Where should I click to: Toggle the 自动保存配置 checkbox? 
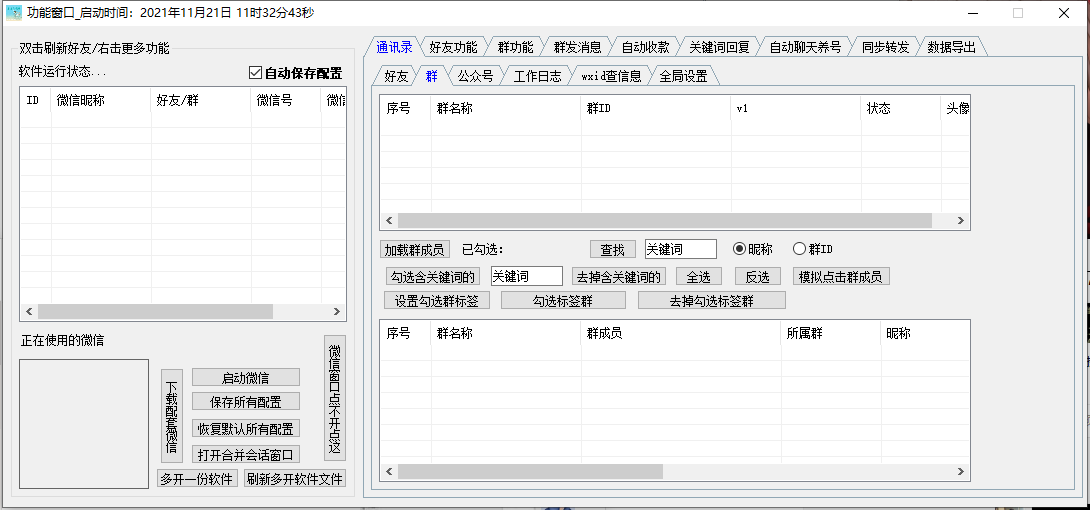click(256, 73)
